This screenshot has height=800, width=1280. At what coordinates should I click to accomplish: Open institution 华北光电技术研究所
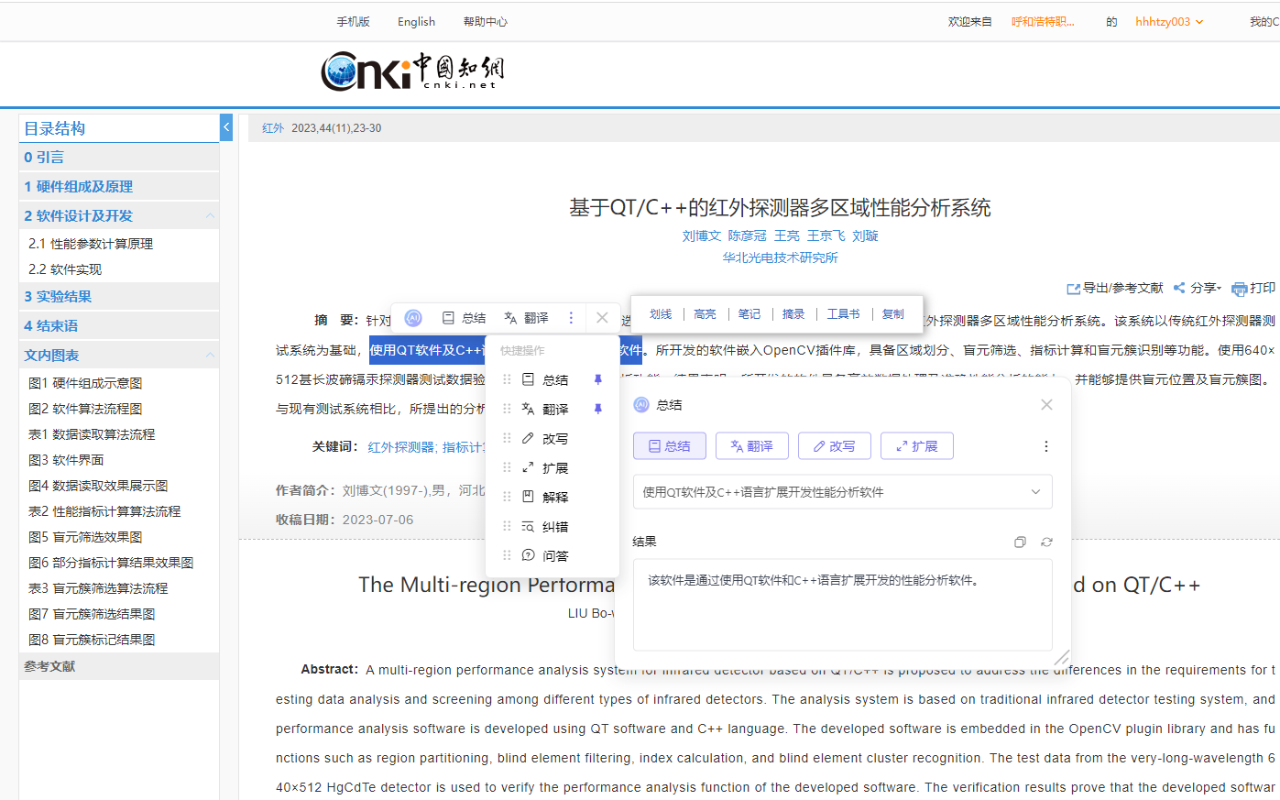coord(780,258)
